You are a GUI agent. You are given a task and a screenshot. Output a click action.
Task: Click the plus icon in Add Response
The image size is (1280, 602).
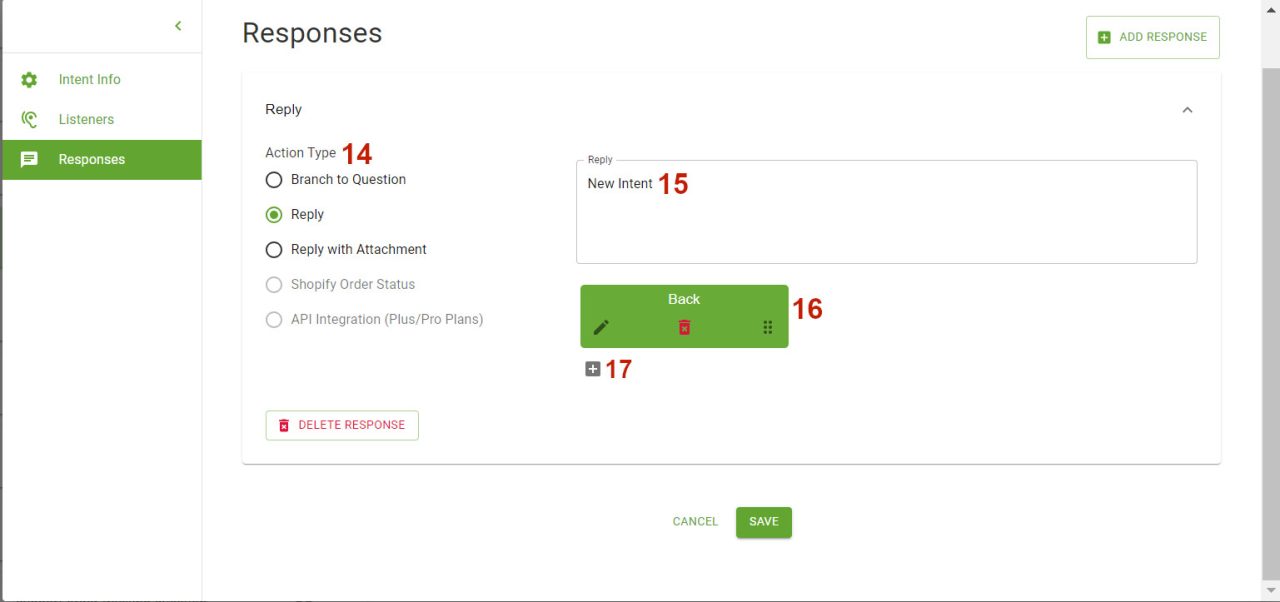1104,37
